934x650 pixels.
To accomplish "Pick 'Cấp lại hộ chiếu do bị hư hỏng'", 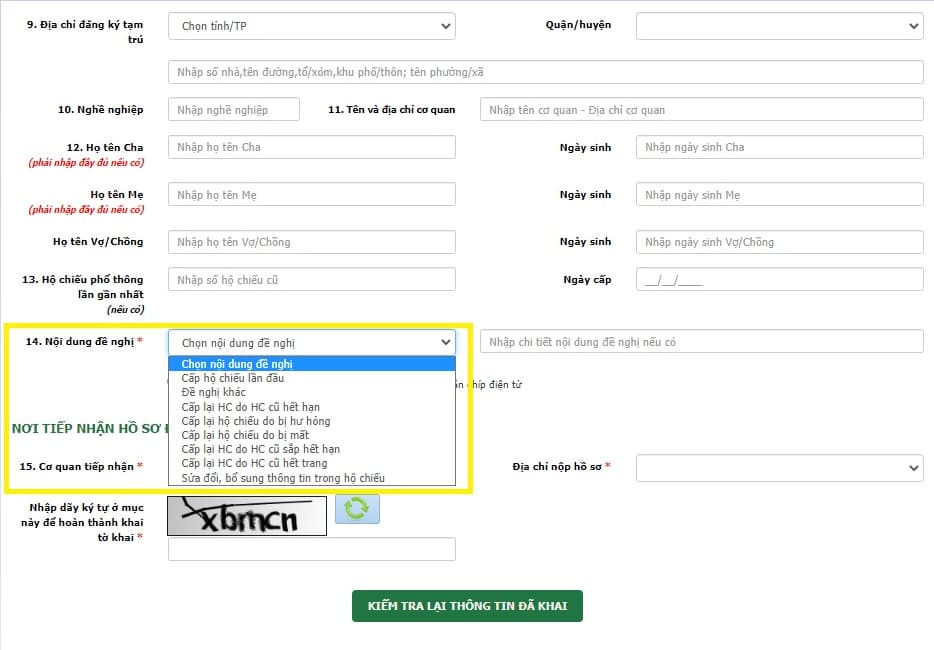I will click(255, 421).
